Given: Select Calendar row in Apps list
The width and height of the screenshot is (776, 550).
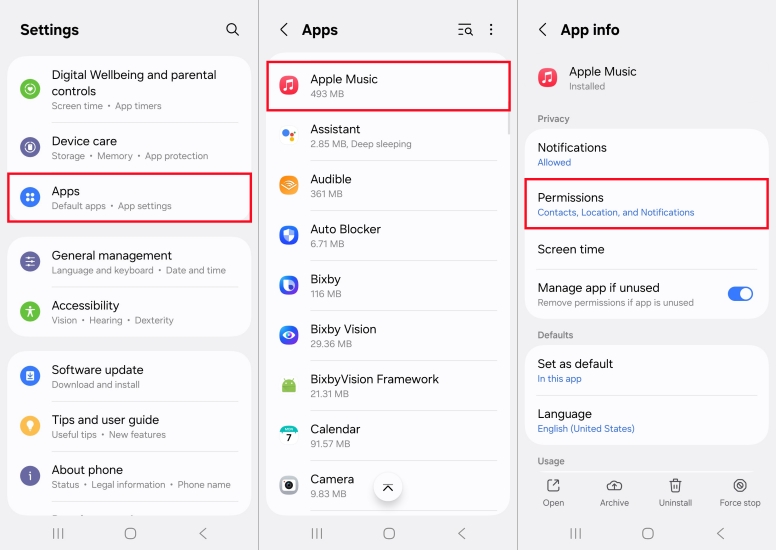Looking at the screenshot, I should click(388, 436).
